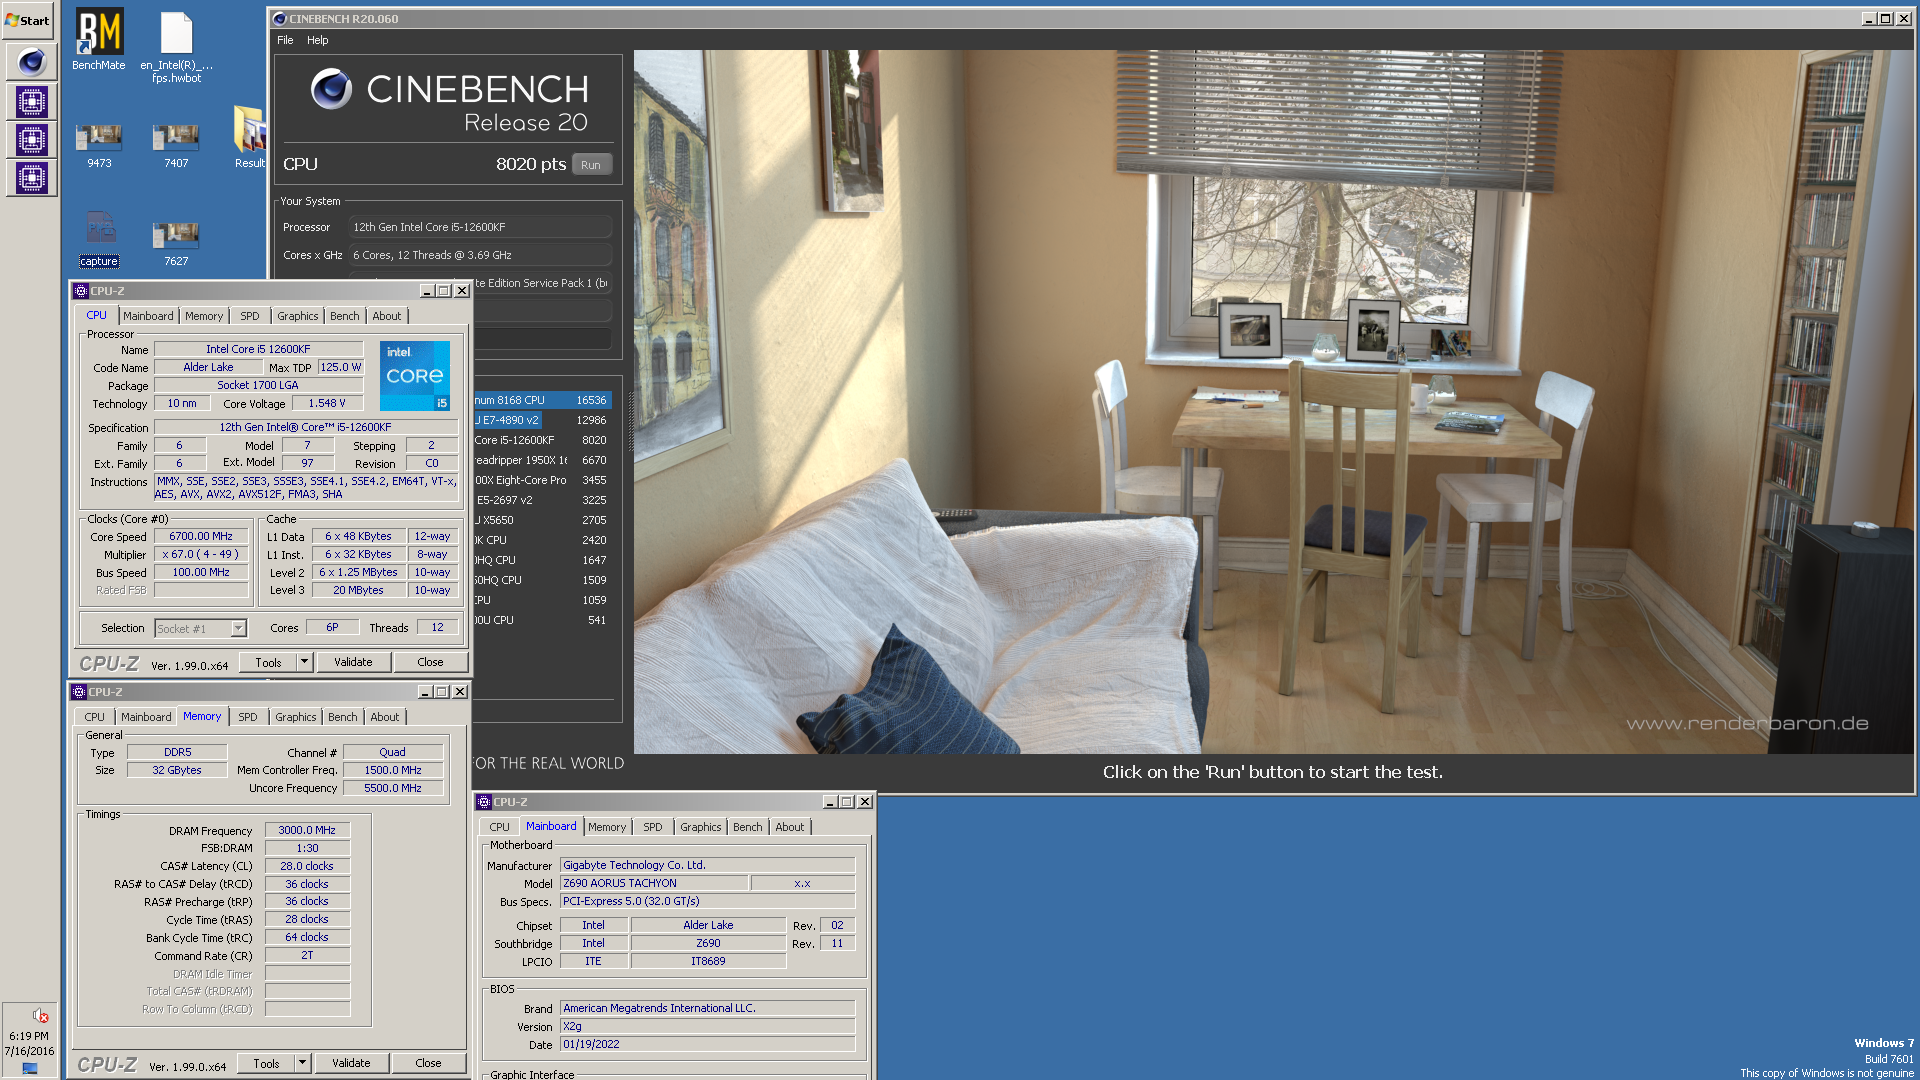This screenshot has width=1920, height=1080.
Task: Open the Windows Start button
Action: tap(28, 20)
